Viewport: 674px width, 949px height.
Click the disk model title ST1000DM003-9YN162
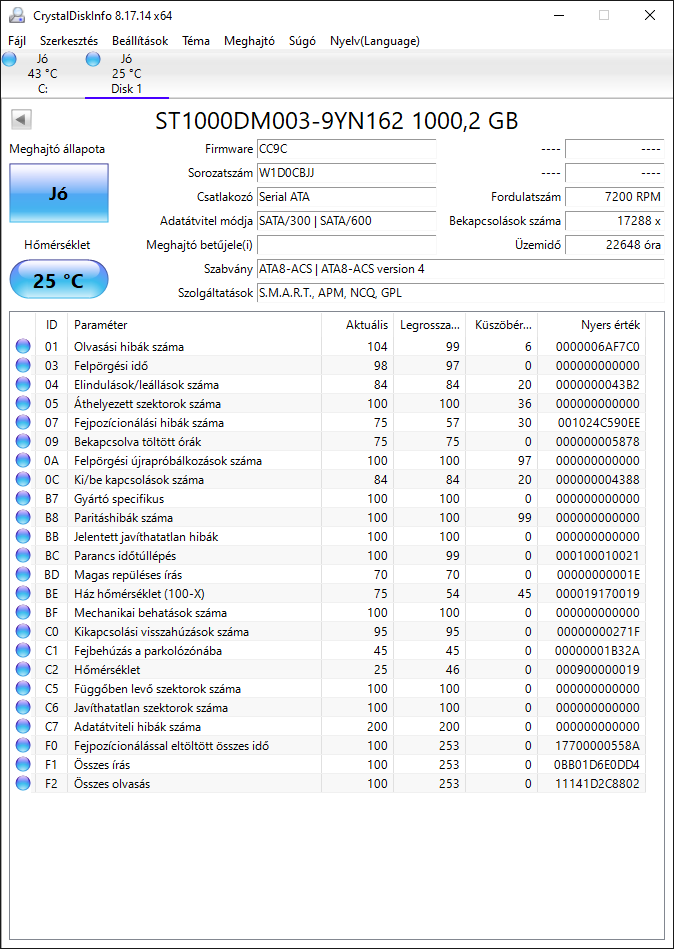pyautogui.click(x=279, y=120)
